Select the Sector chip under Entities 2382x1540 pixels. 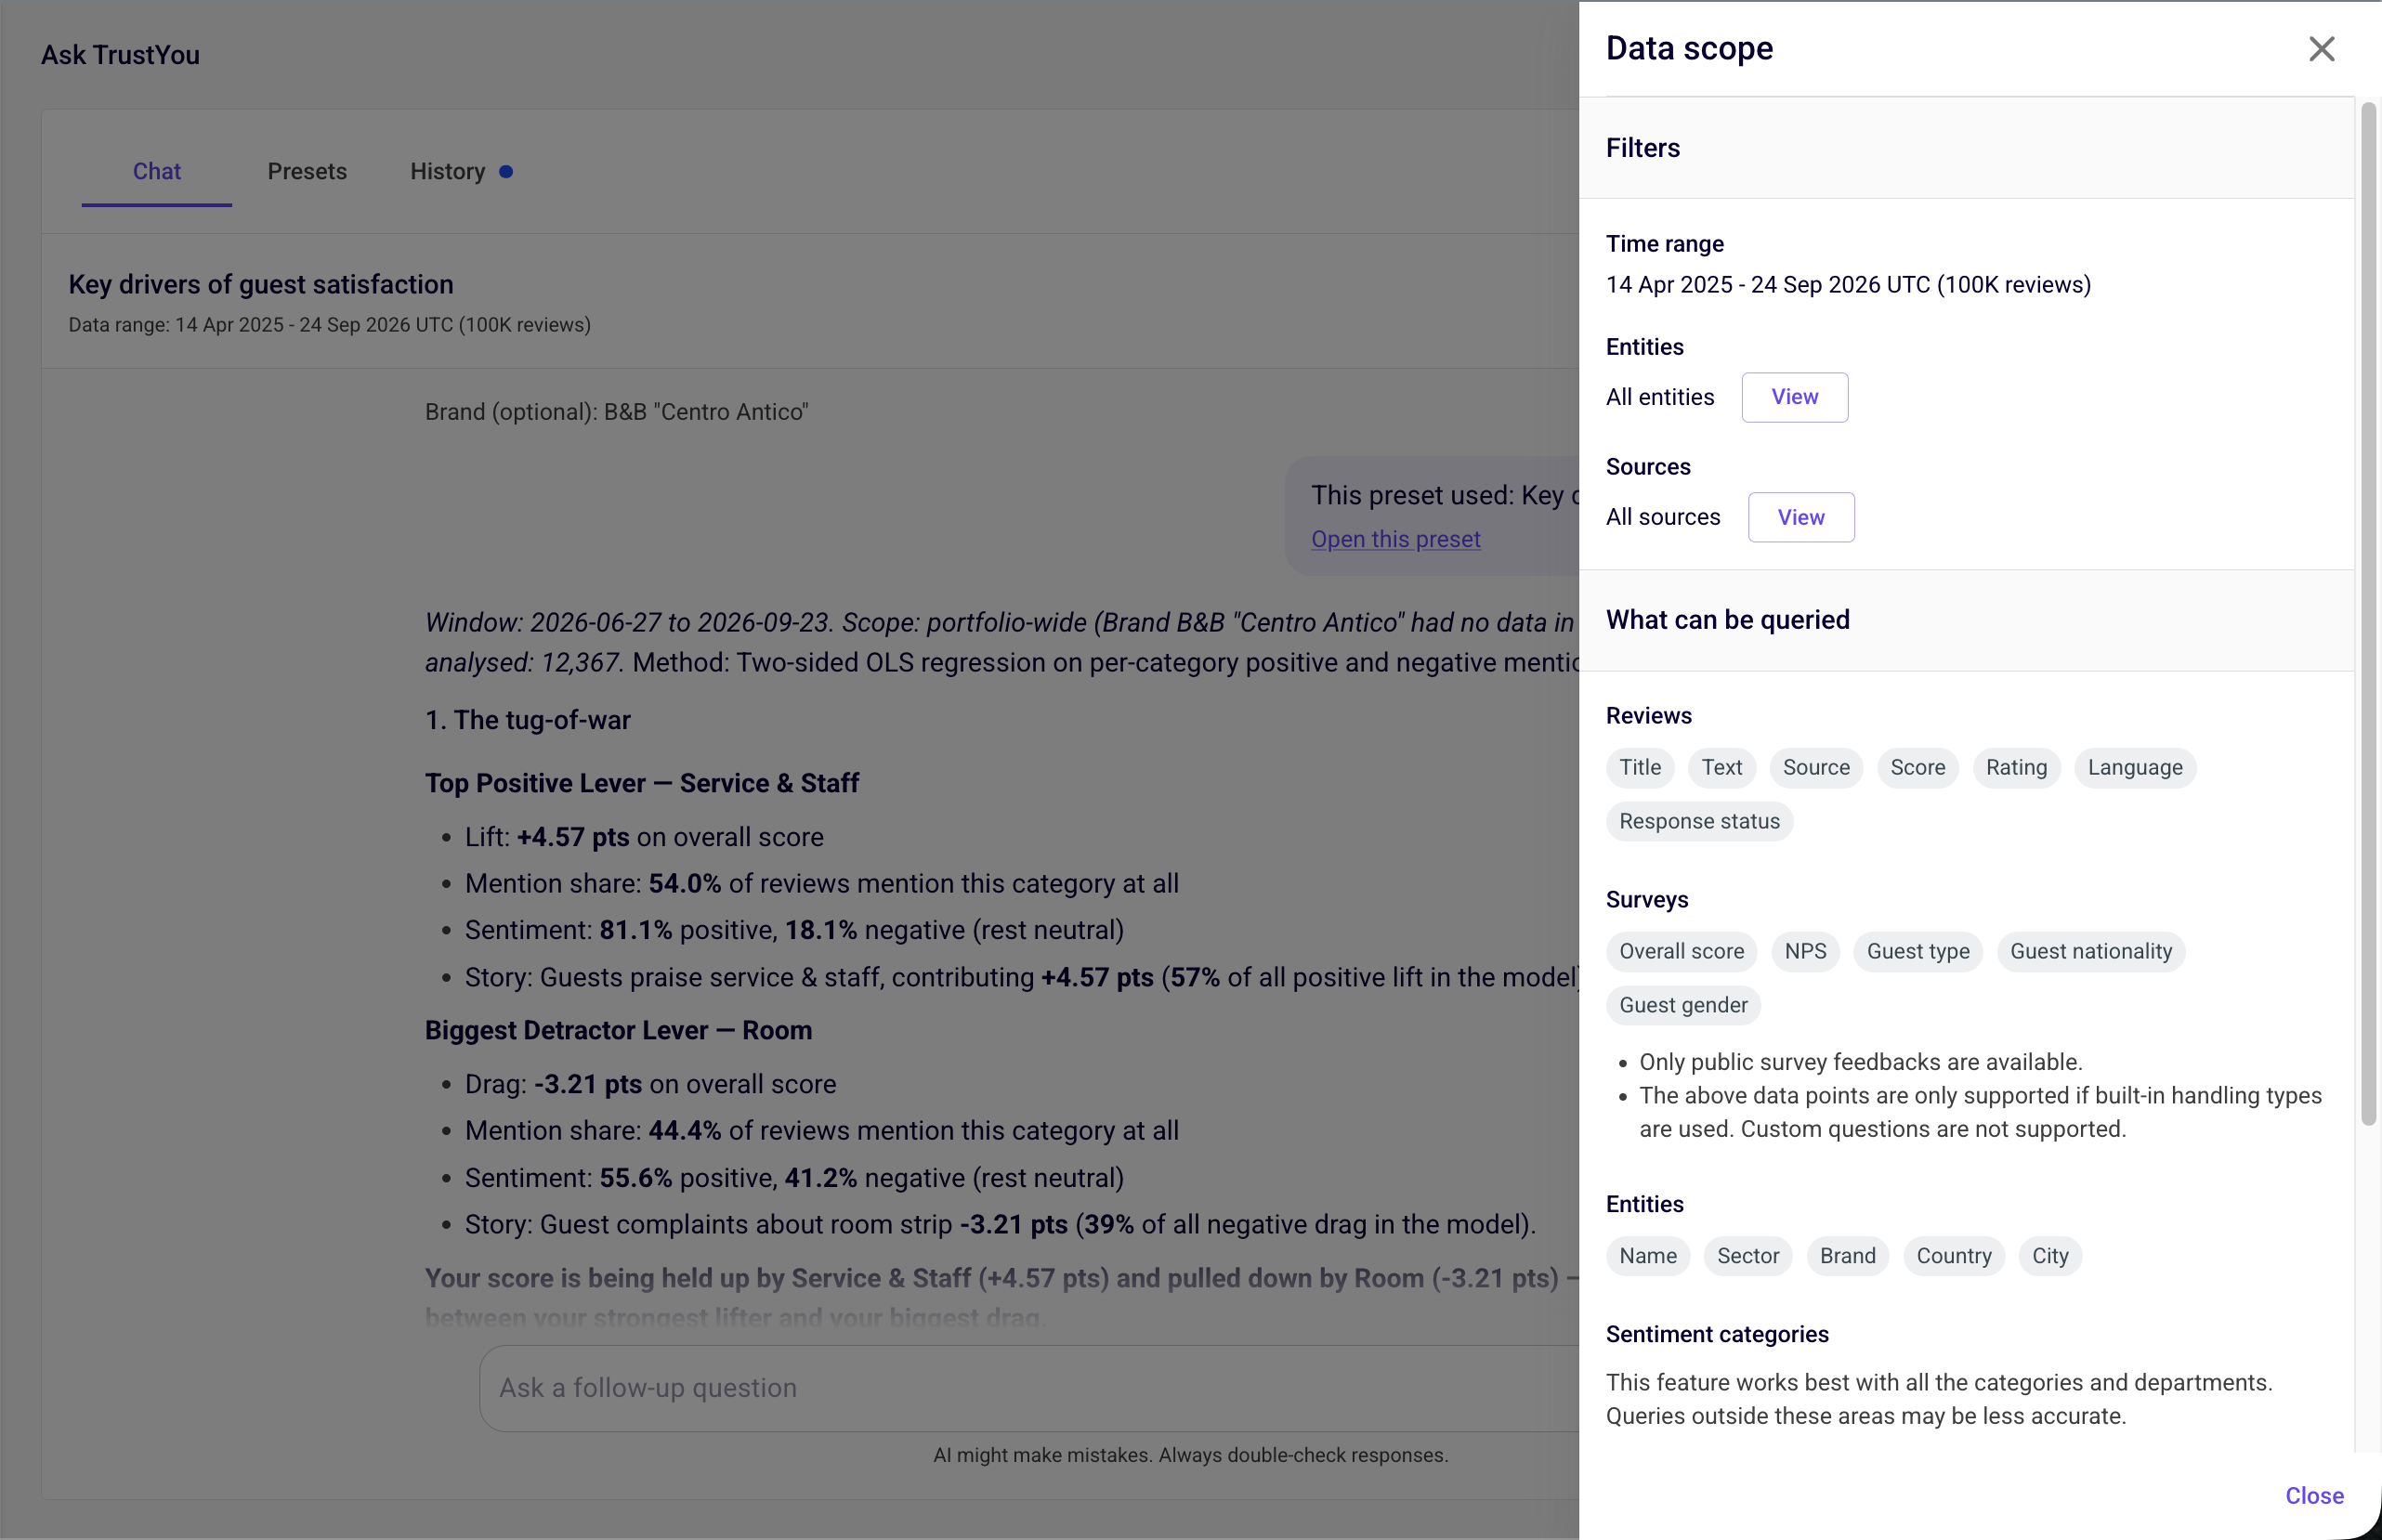point(1748,1257)
